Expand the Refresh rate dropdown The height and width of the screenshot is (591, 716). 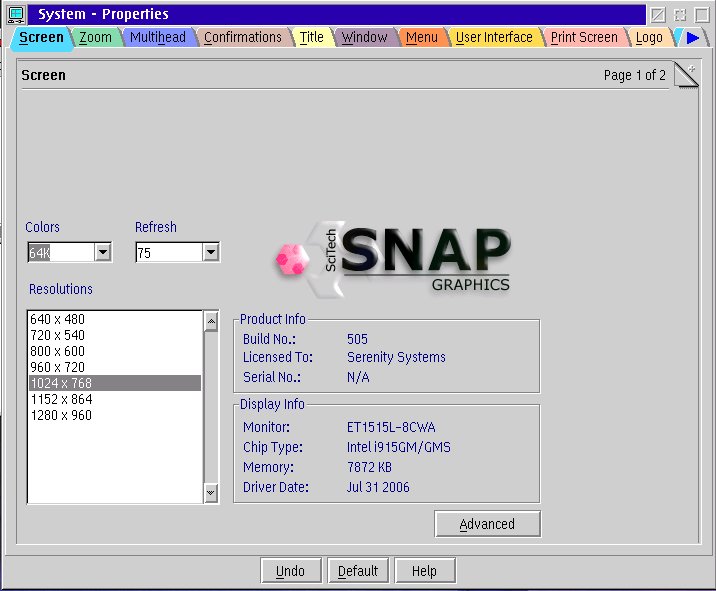[x=210, y=253]
